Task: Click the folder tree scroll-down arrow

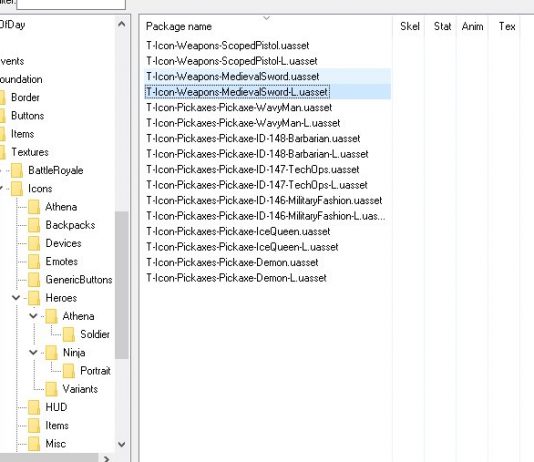Action: point(122,444)
